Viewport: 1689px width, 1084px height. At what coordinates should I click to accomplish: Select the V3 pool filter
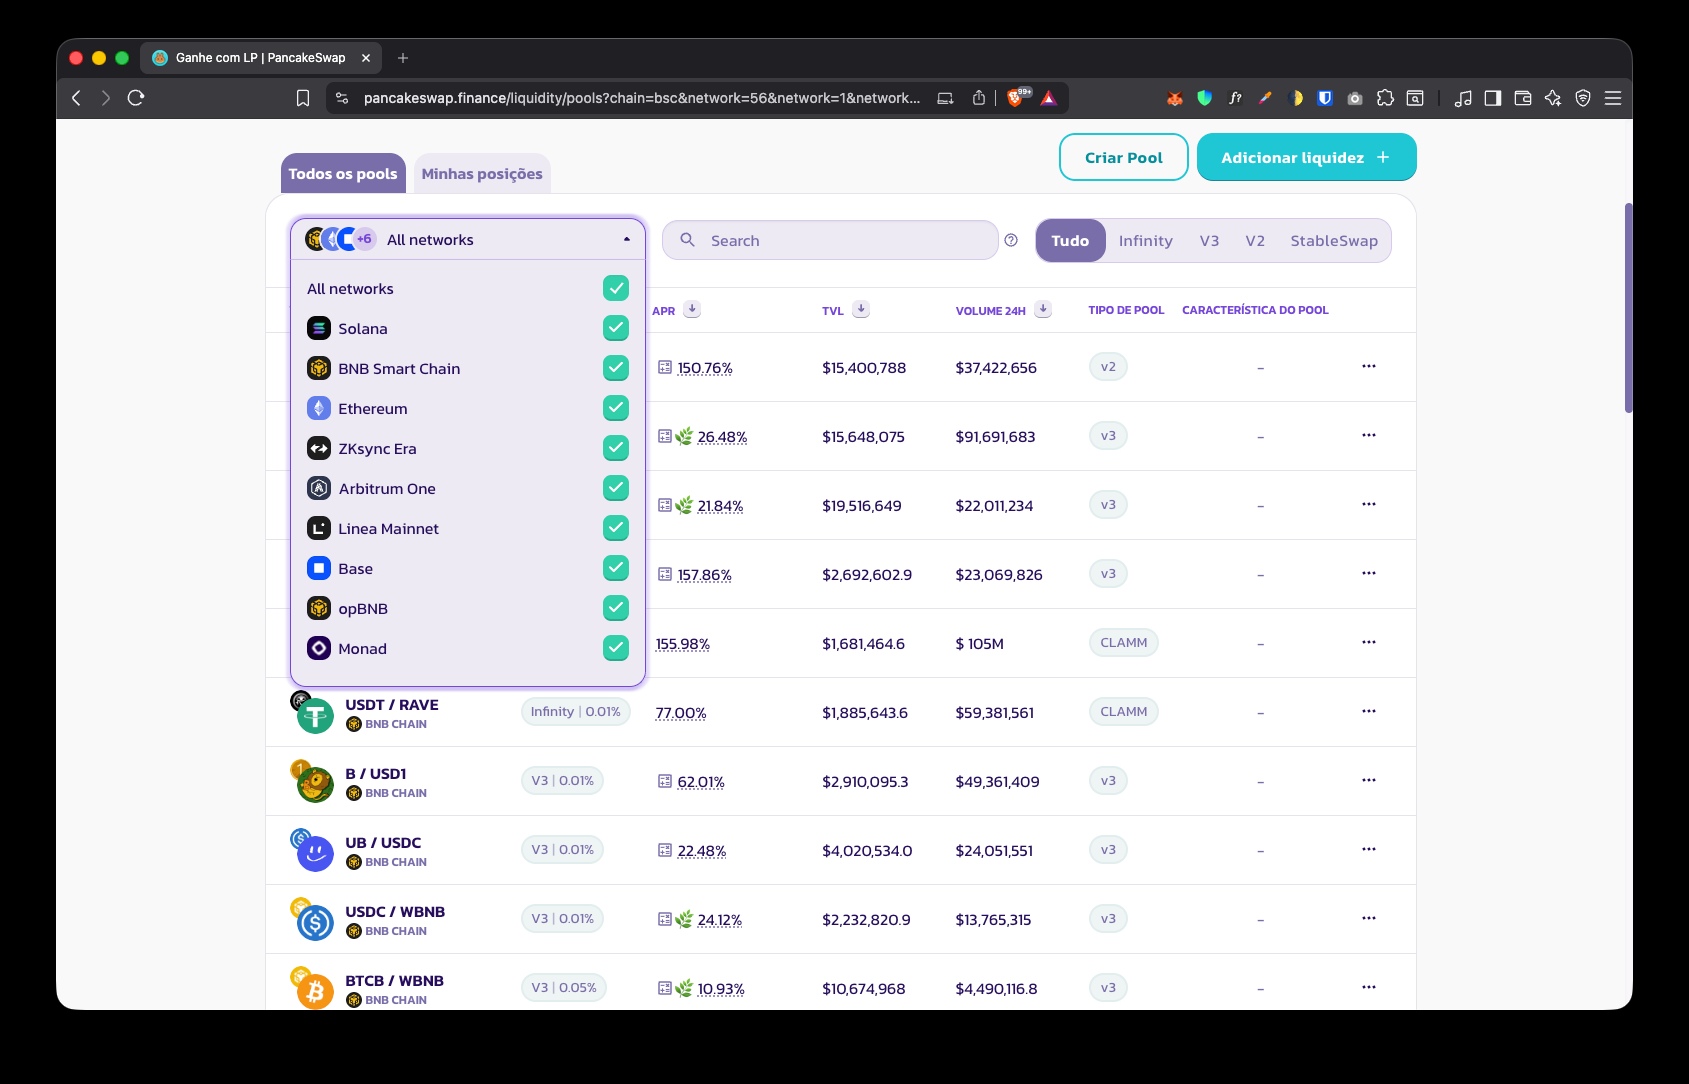click(x=1209, y=241)
